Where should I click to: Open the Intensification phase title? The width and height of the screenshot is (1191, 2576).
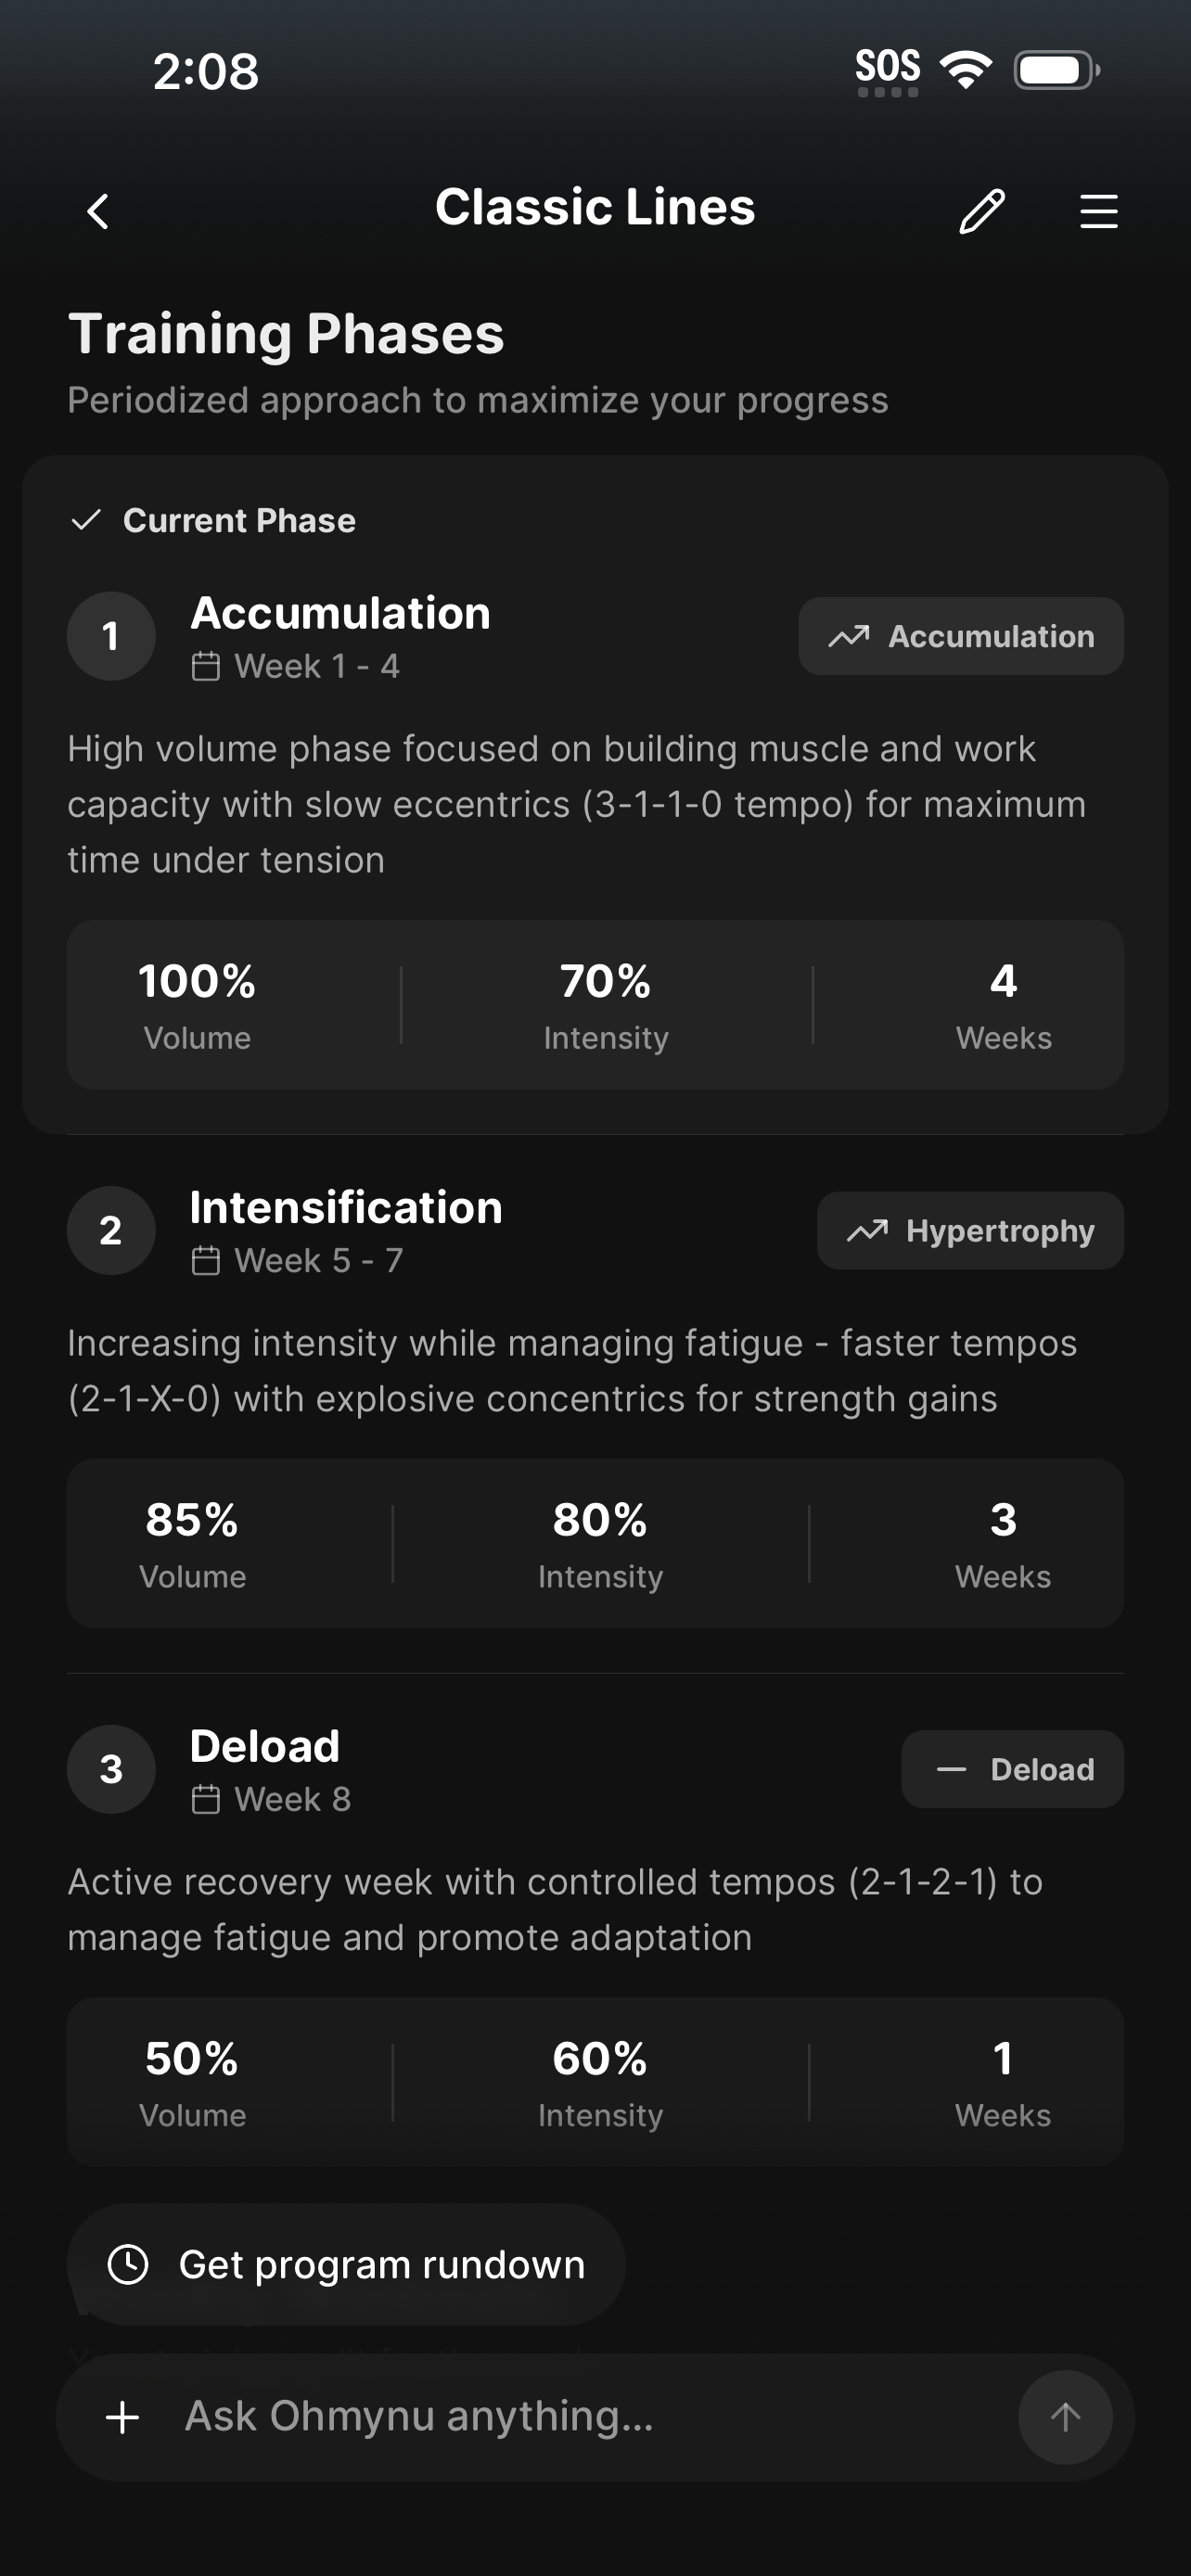[346, 1208]
